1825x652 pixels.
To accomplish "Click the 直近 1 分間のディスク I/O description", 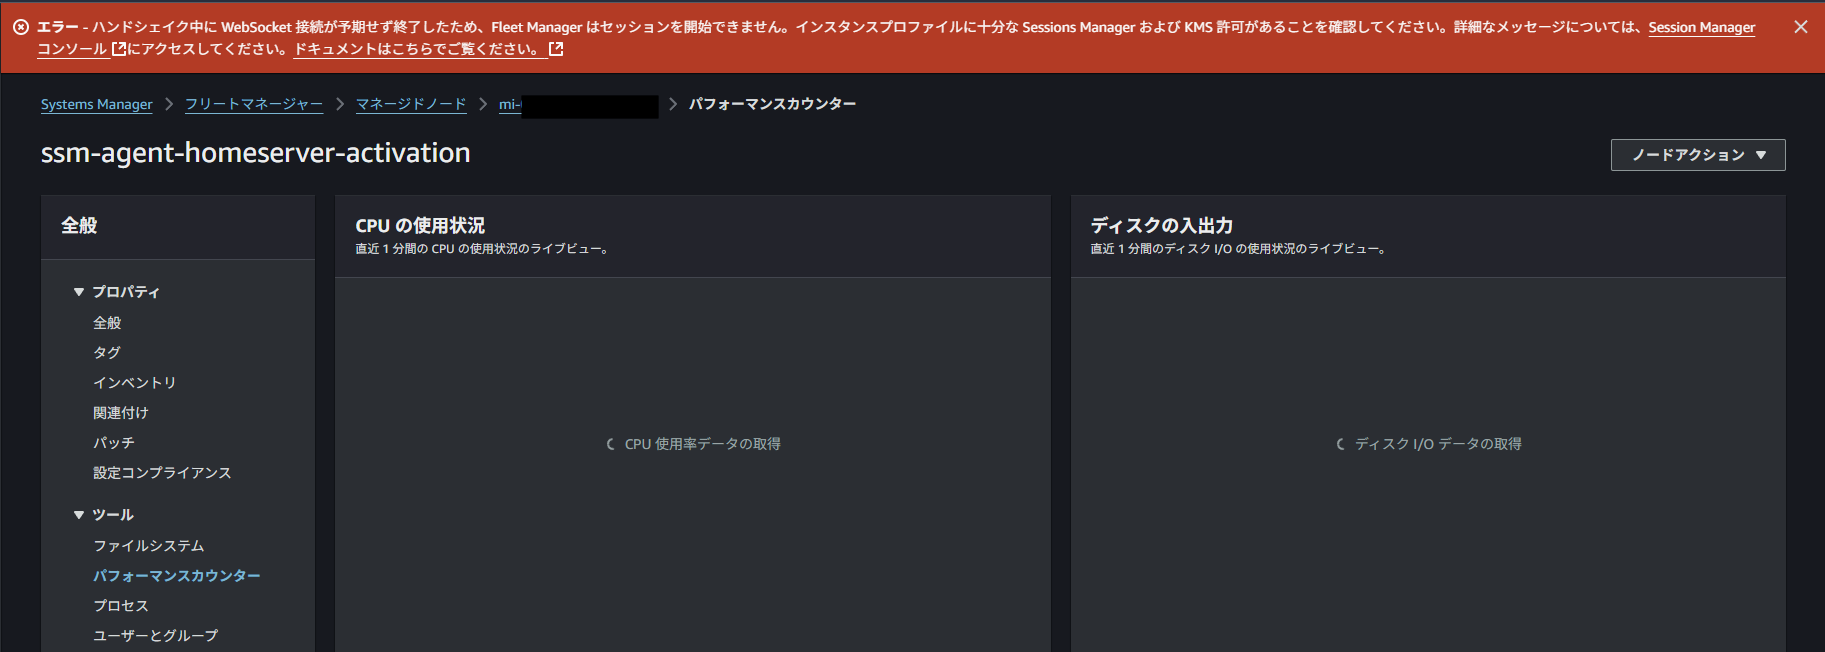I will point(1238,249).
